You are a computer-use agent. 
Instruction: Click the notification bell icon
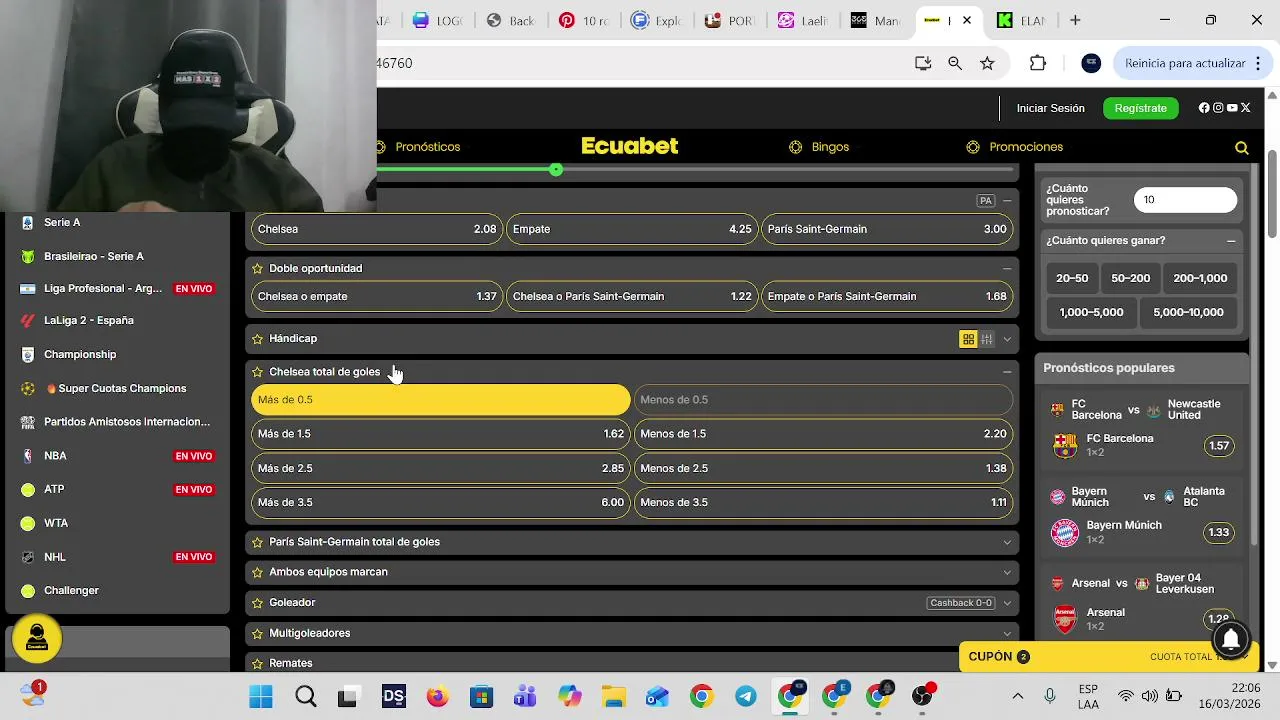click(1231, 639)
